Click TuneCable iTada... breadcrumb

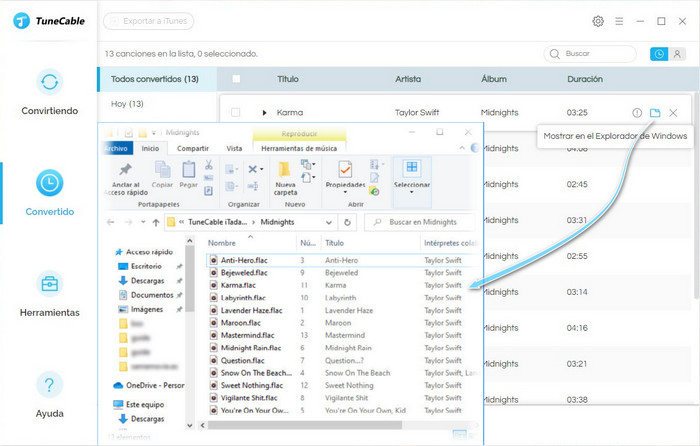(217, 222)
